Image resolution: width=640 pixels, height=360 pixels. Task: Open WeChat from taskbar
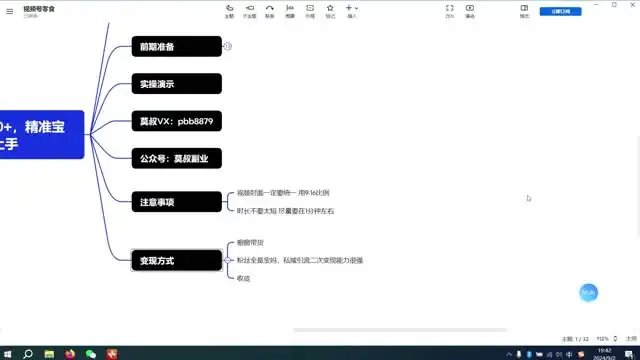tap(91, 353)
